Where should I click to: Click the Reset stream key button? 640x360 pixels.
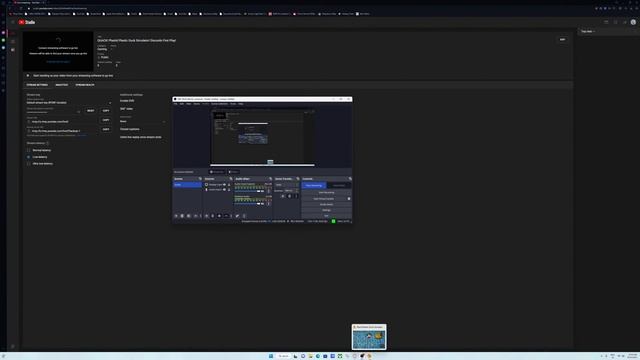point(91,111)
